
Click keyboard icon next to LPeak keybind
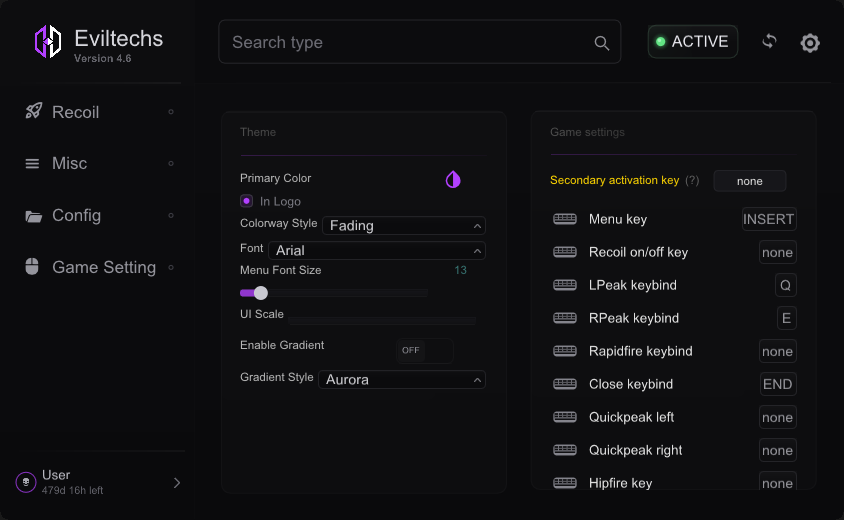coord(565,285)
